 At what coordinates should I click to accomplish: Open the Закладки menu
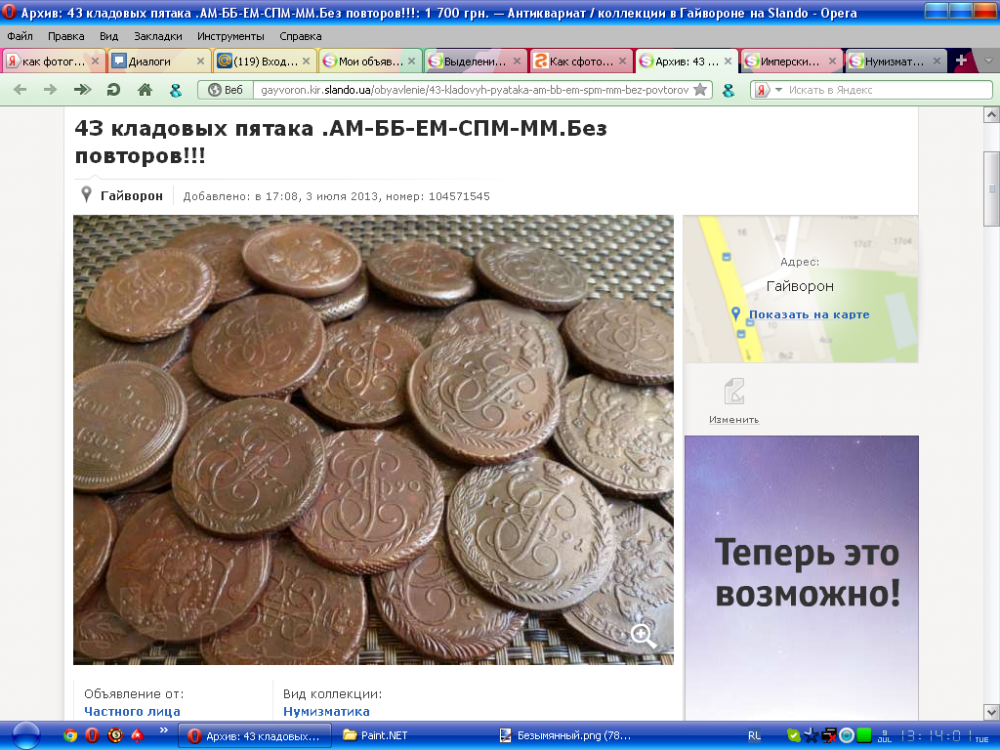point(158,36)
